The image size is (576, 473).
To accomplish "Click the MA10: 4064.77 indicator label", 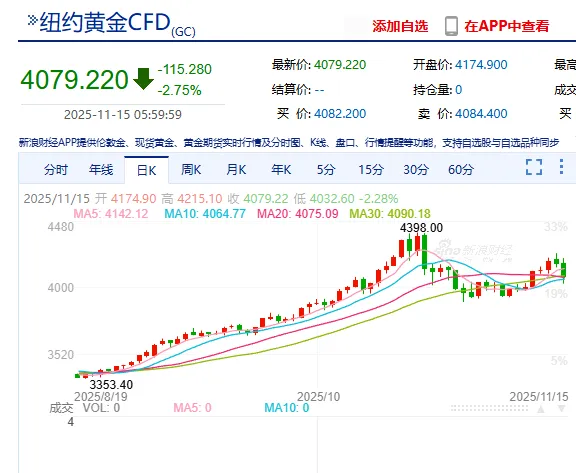I will click(205, 214).
